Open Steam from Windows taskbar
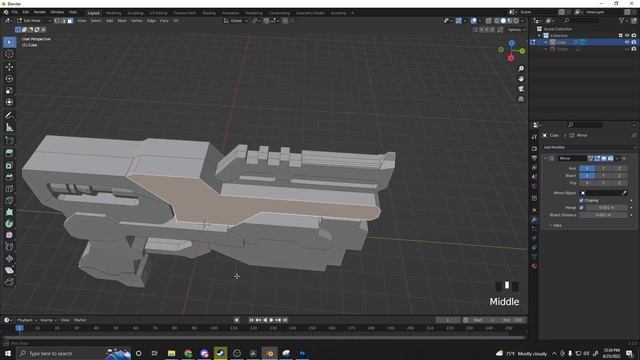Screen dimensions: 640x360 tap(220, 353)
